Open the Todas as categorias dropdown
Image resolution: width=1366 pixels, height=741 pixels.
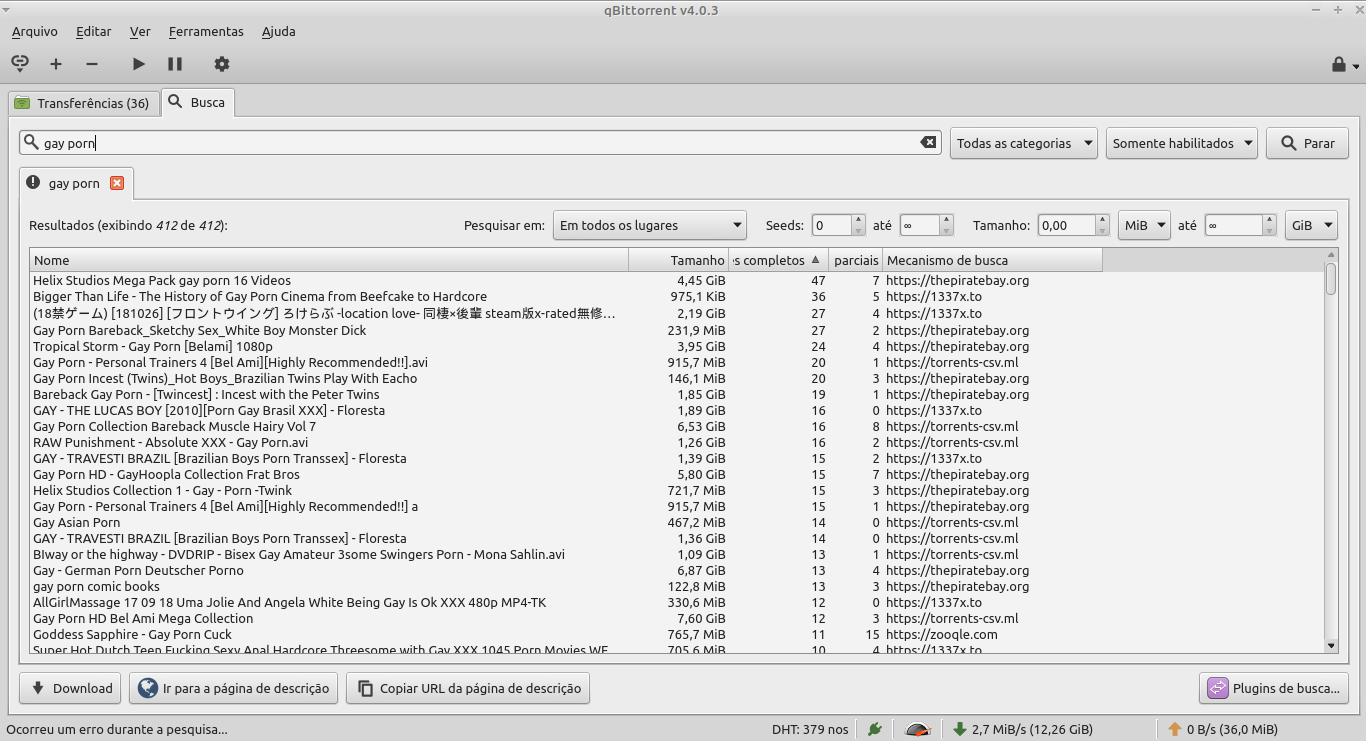tap(1022, 142)
